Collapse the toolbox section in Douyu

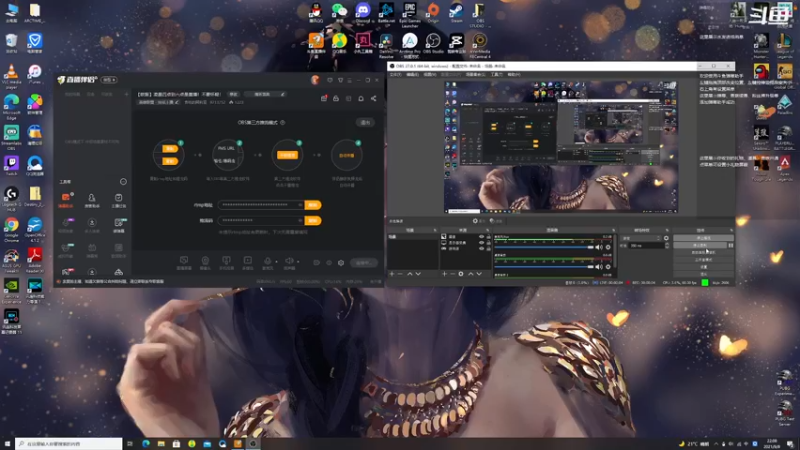coord(123,182)
